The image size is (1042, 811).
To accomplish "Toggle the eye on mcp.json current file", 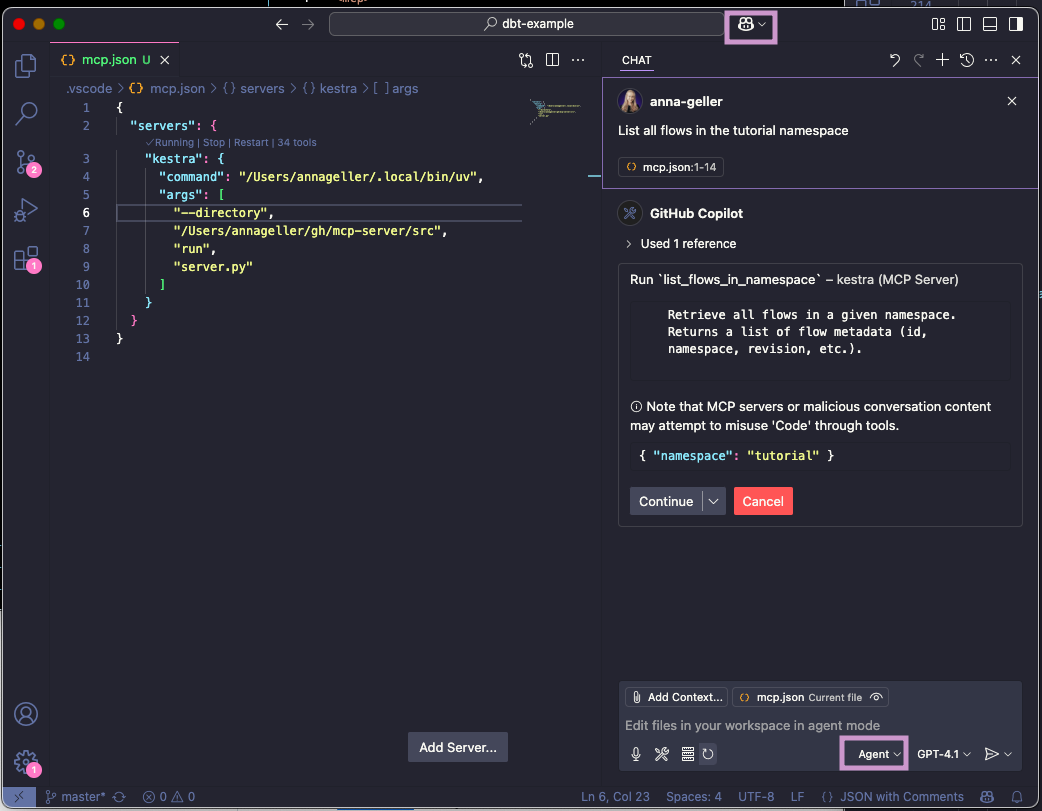I will click(876, 697).
